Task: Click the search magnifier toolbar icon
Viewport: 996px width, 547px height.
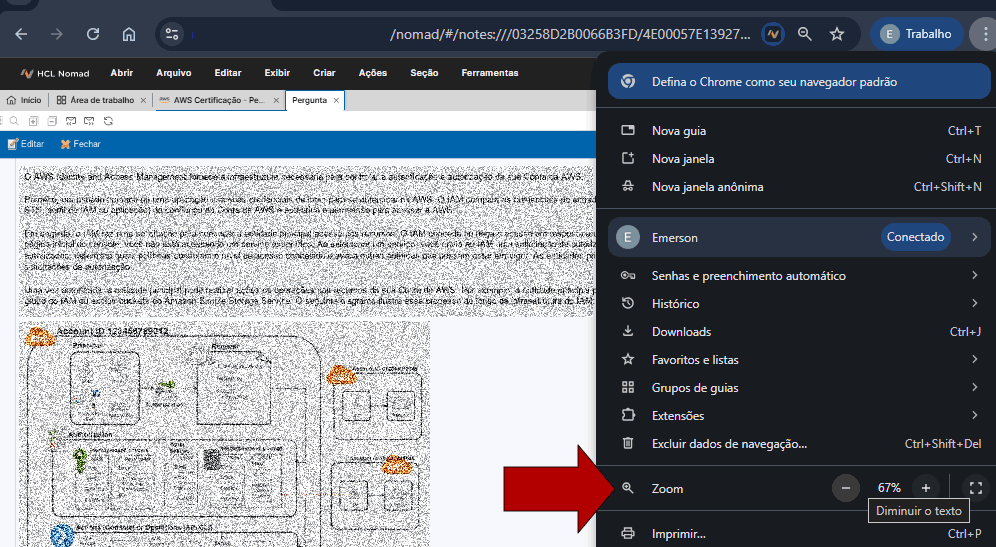Action: click(14, 121)
